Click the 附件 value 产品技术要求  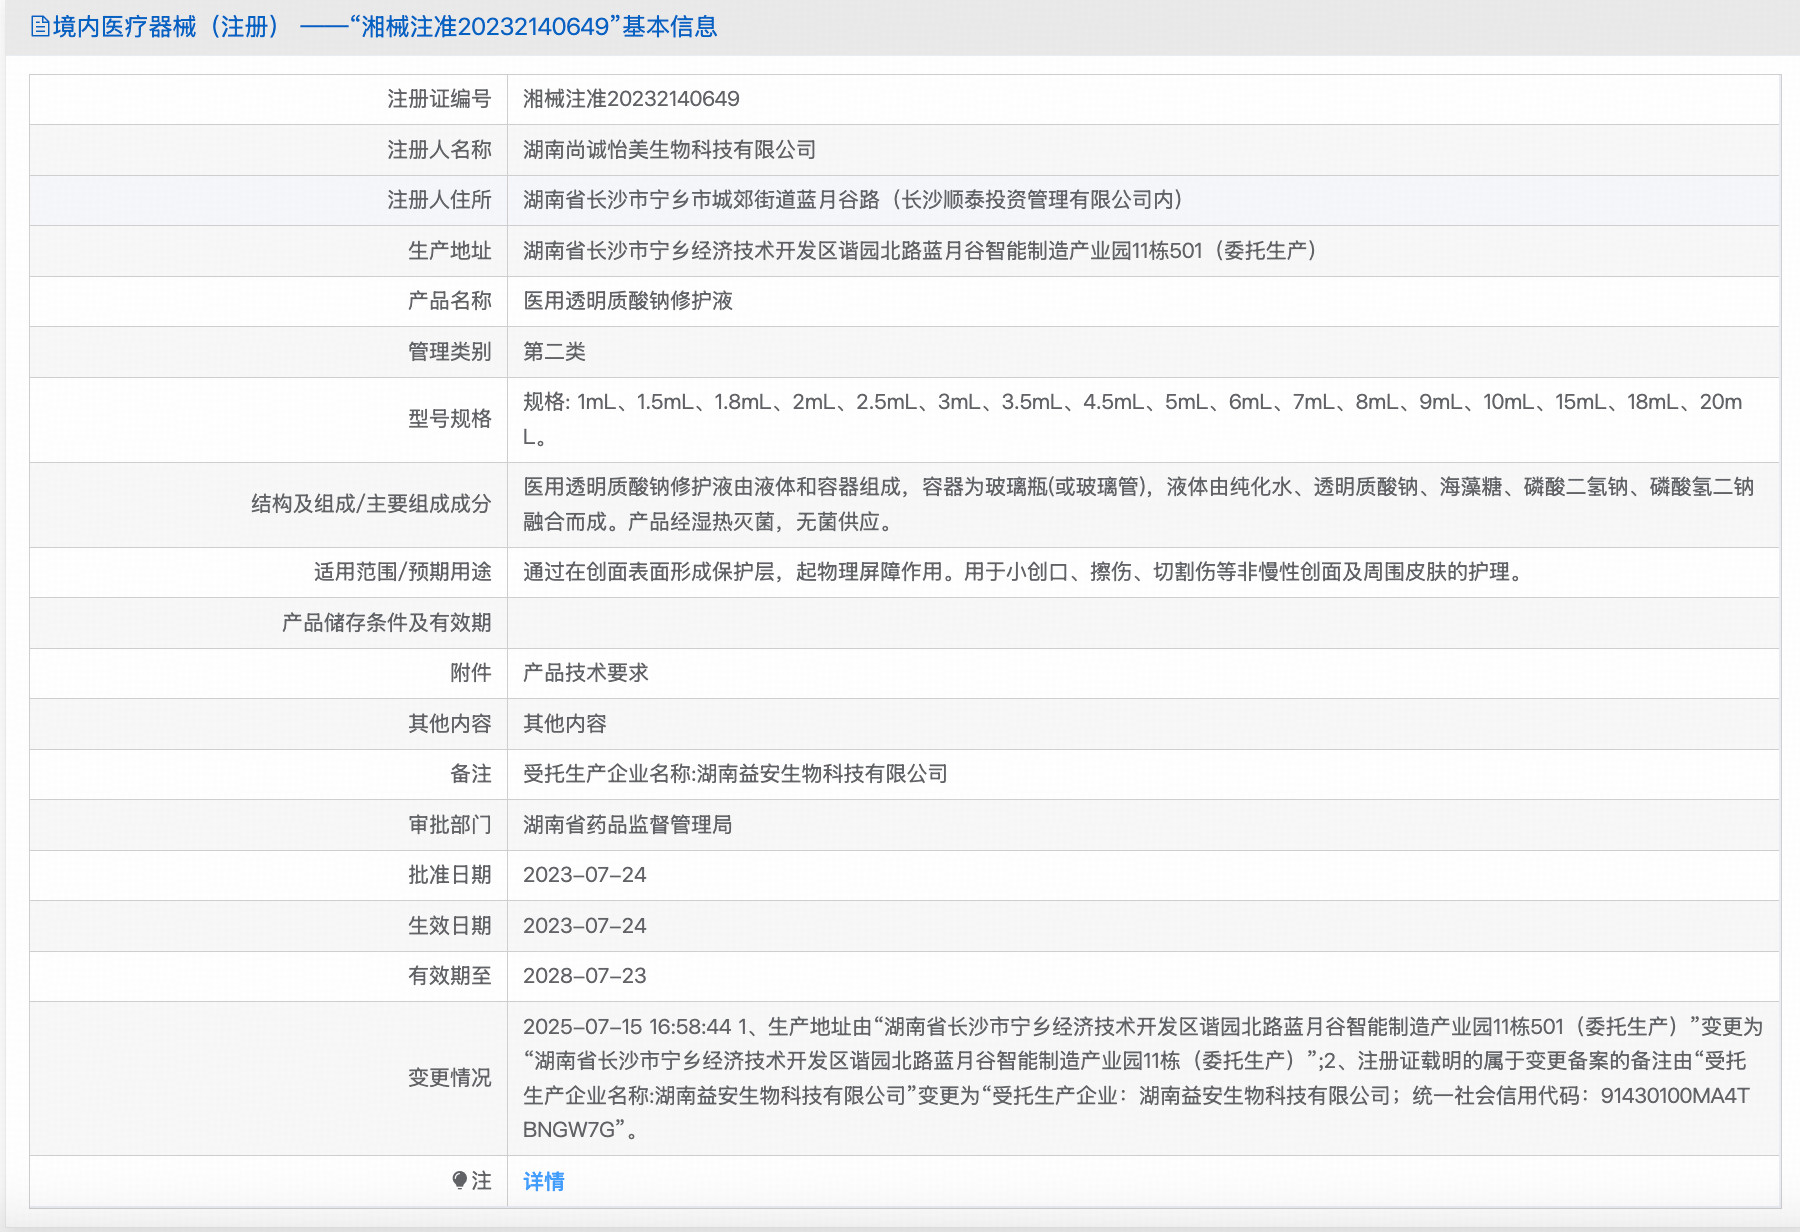click(x=585, y=673)
